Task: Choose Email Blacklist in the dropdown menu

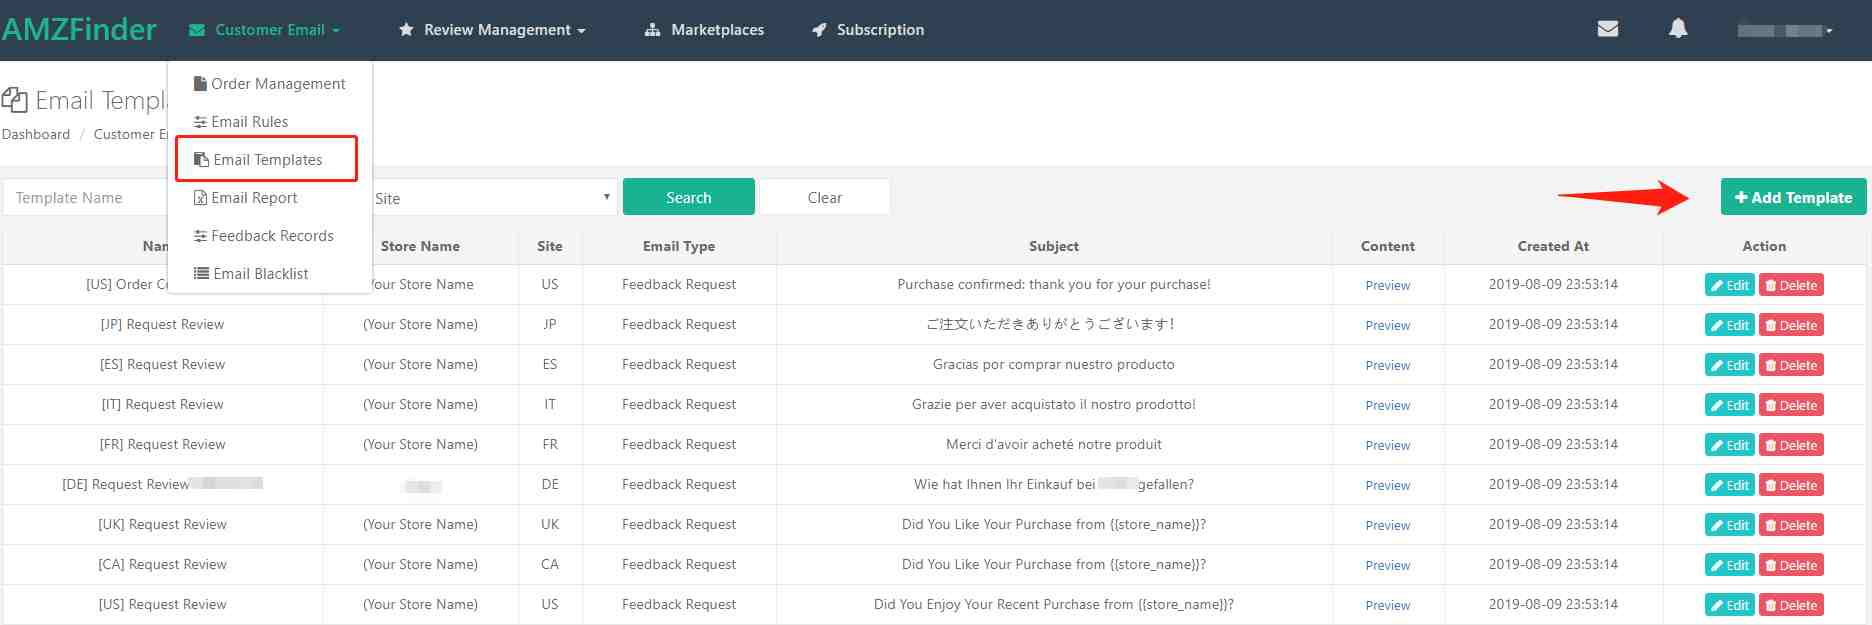Action: pyautogui.click(x=260, y=274)
